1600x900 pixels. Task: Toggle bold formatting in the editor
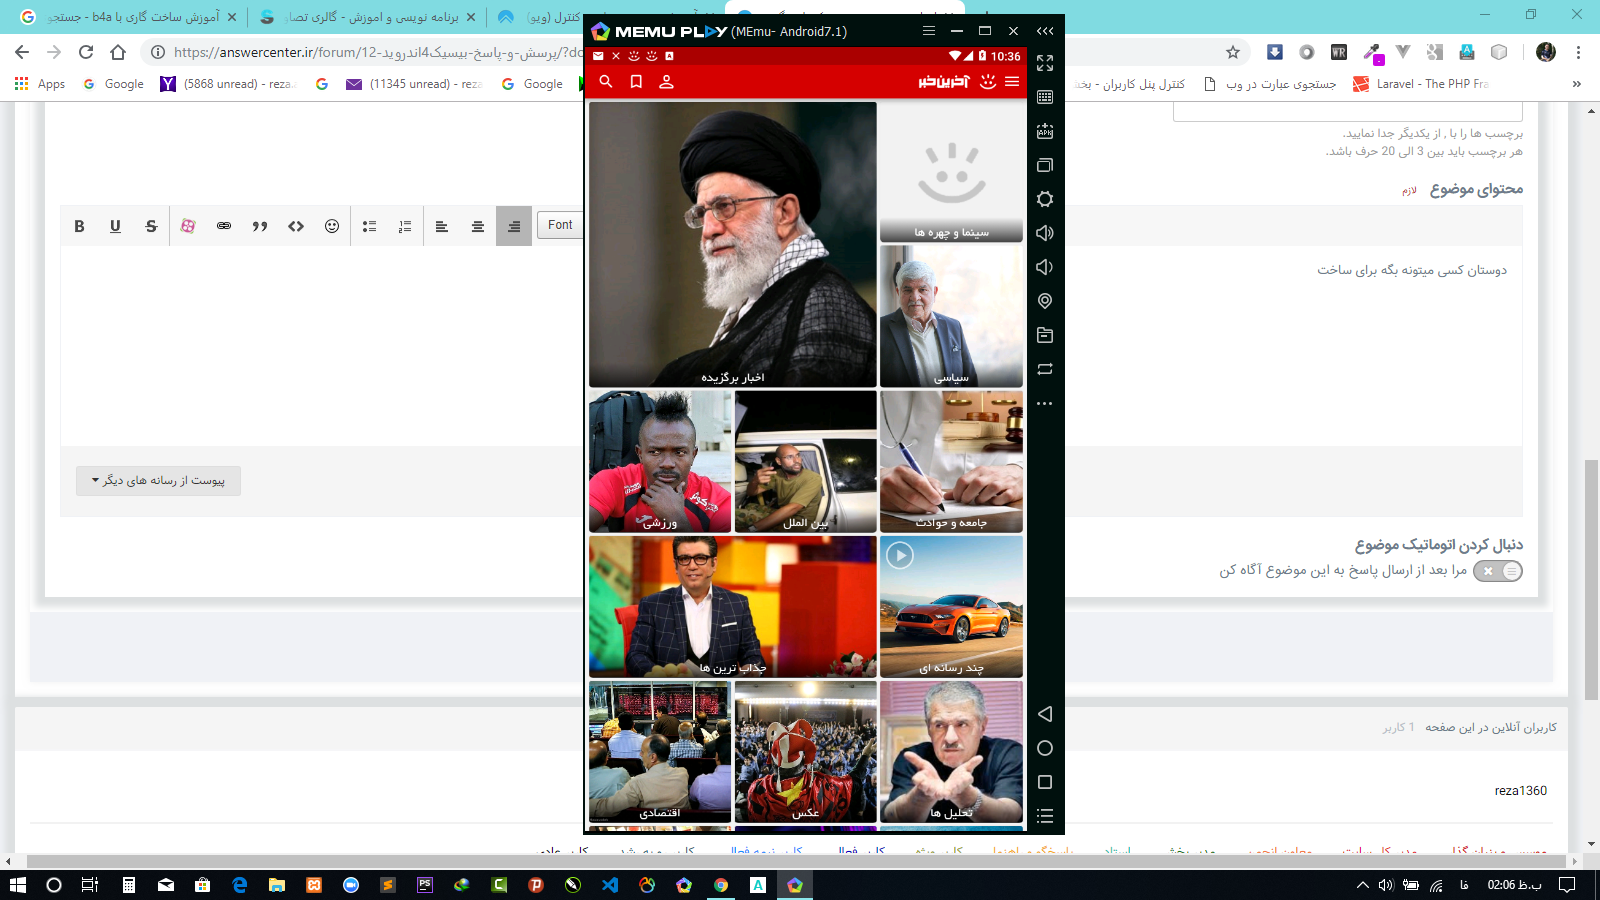click(79, 226)
